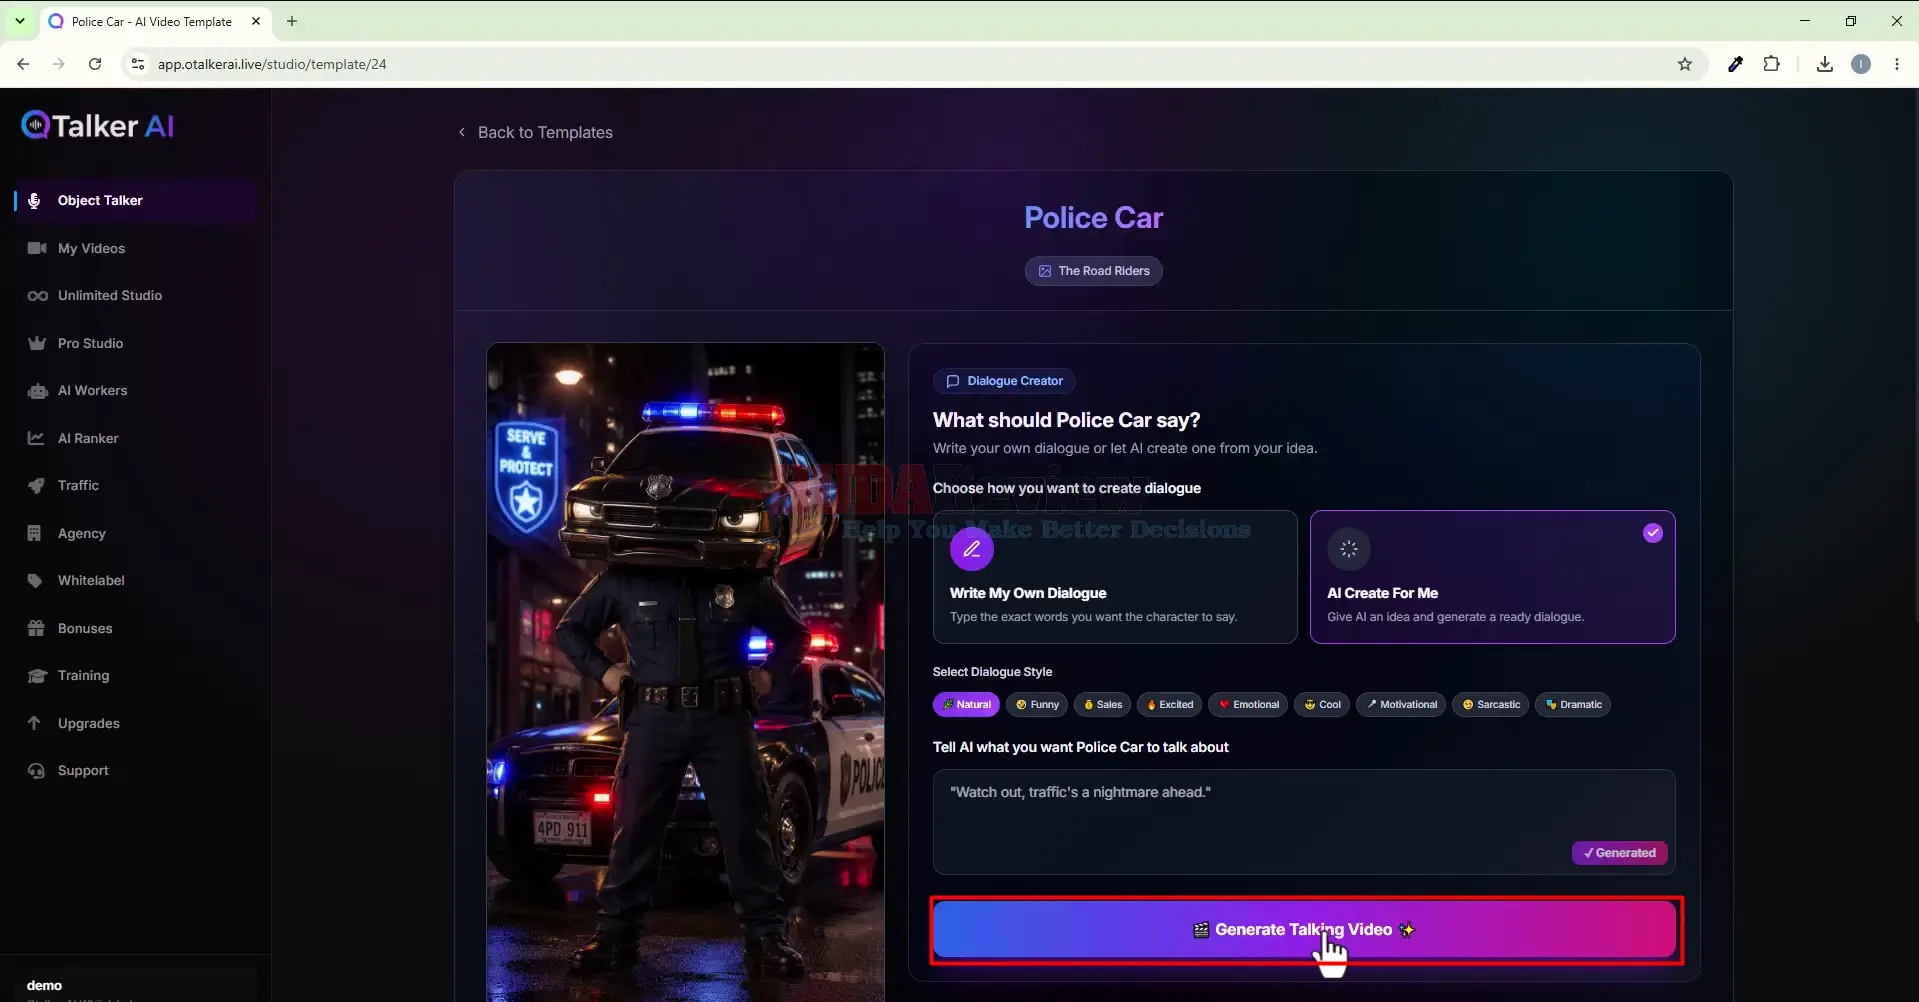Click The Road Riders category badge
The image size is (1919, 1002).
click(x=1093, y=271)
